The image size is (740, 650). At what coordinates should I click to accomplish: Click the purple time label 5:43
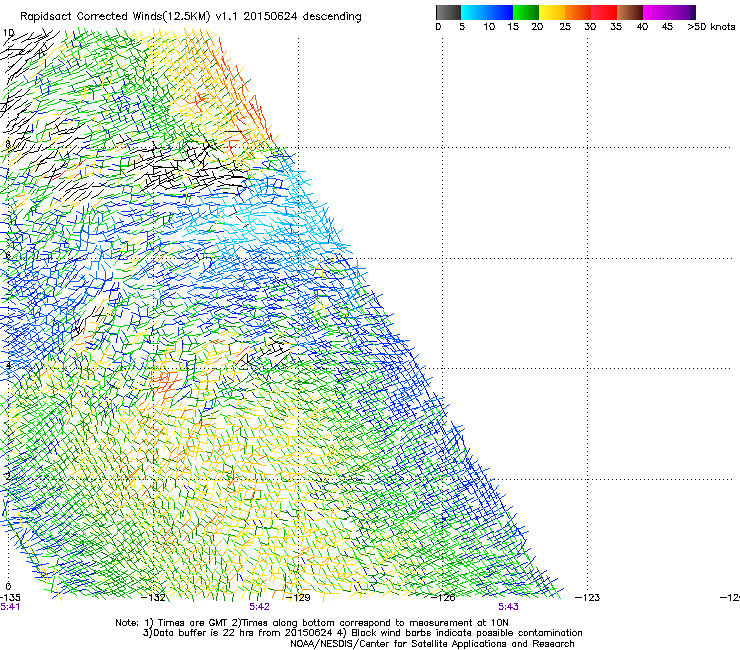pos(508,607)
